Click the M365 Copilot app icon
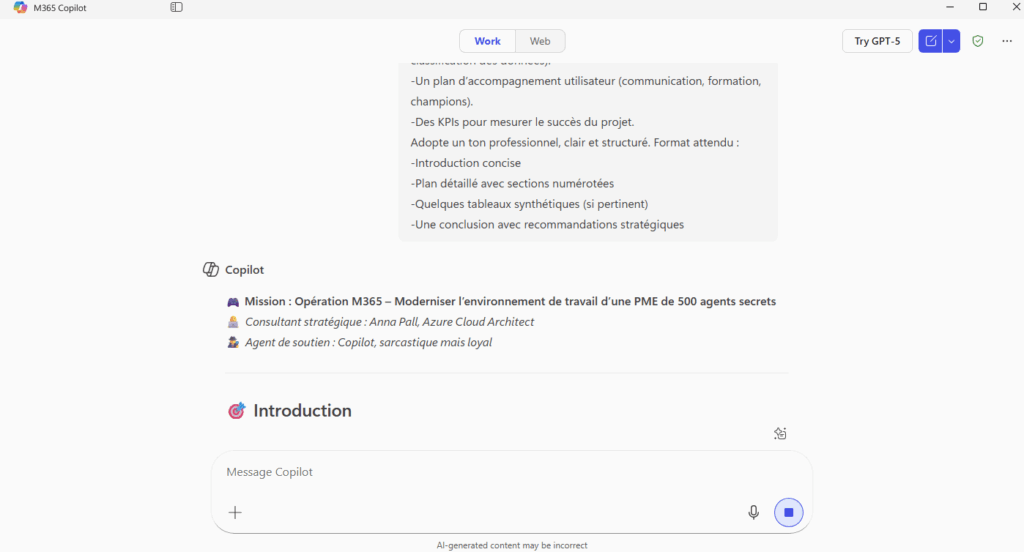1024x552 pixels. (19, 7)
